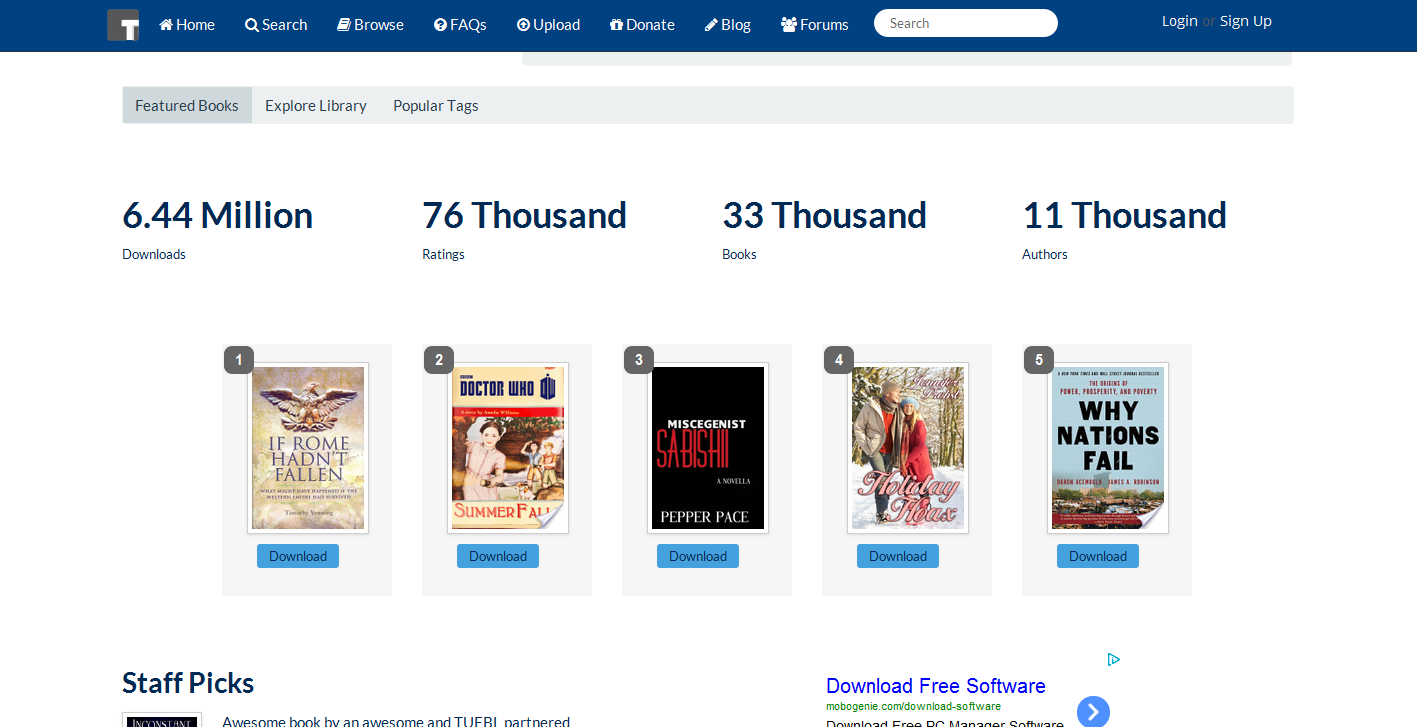Download Why Nations Fail
Image resolution: width=1417 pixels, height=727 pixels.
(1098, 556)
